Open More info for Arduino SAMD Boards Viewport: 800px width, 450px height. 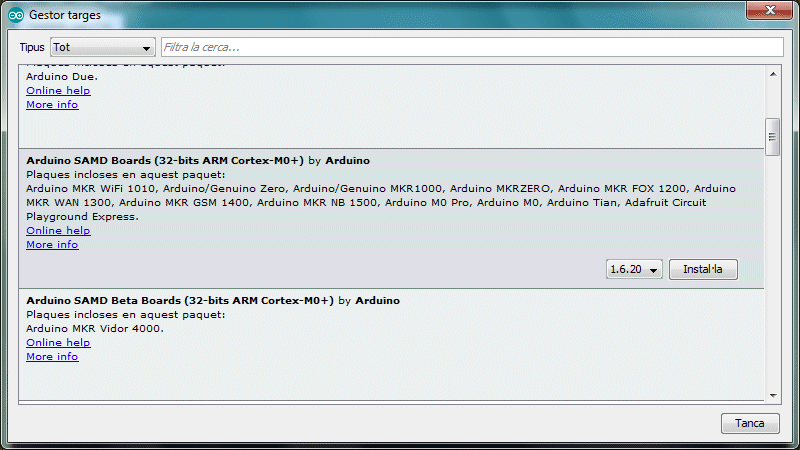52,245
